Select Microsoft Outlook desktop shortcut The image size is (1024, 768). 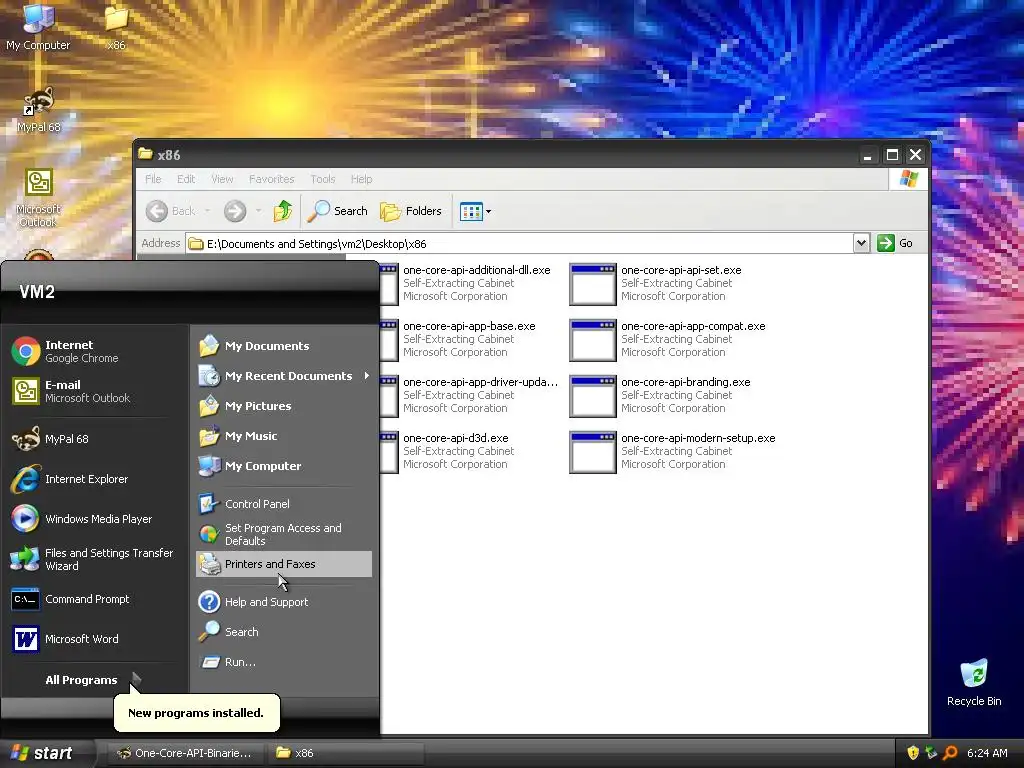[x=39, y=197]
